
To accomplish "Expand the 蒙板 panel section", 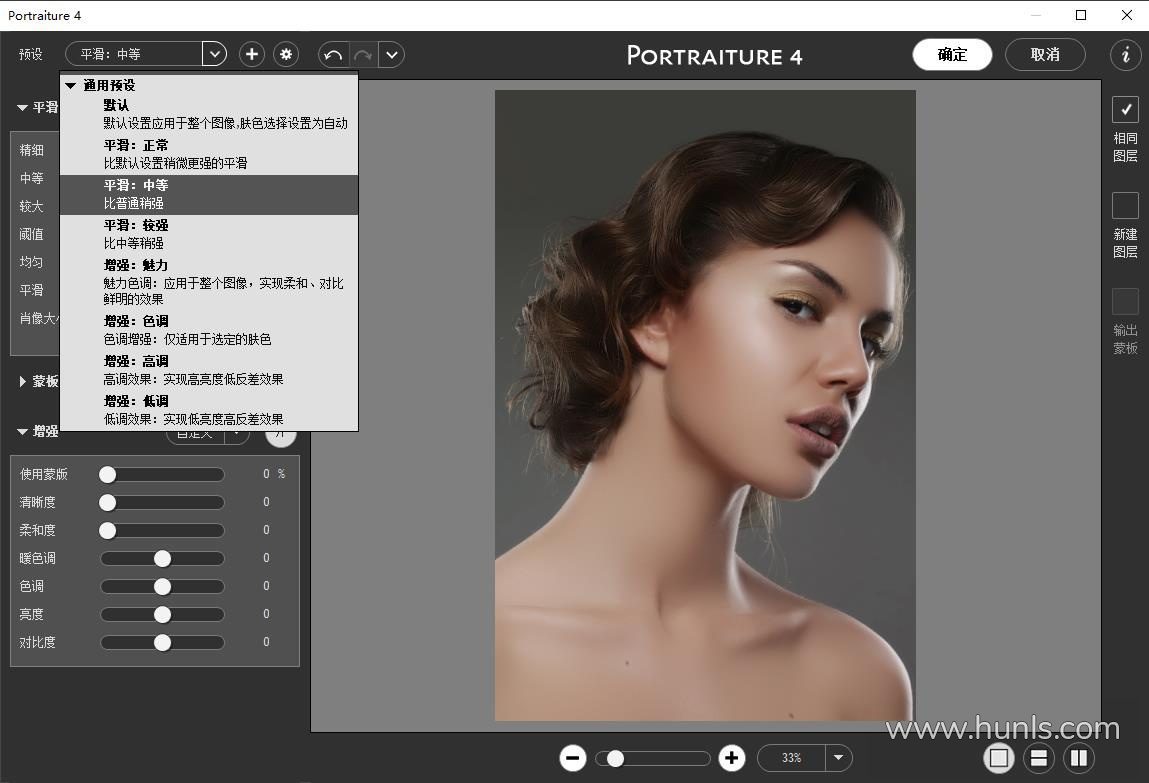I will [24, 381].
